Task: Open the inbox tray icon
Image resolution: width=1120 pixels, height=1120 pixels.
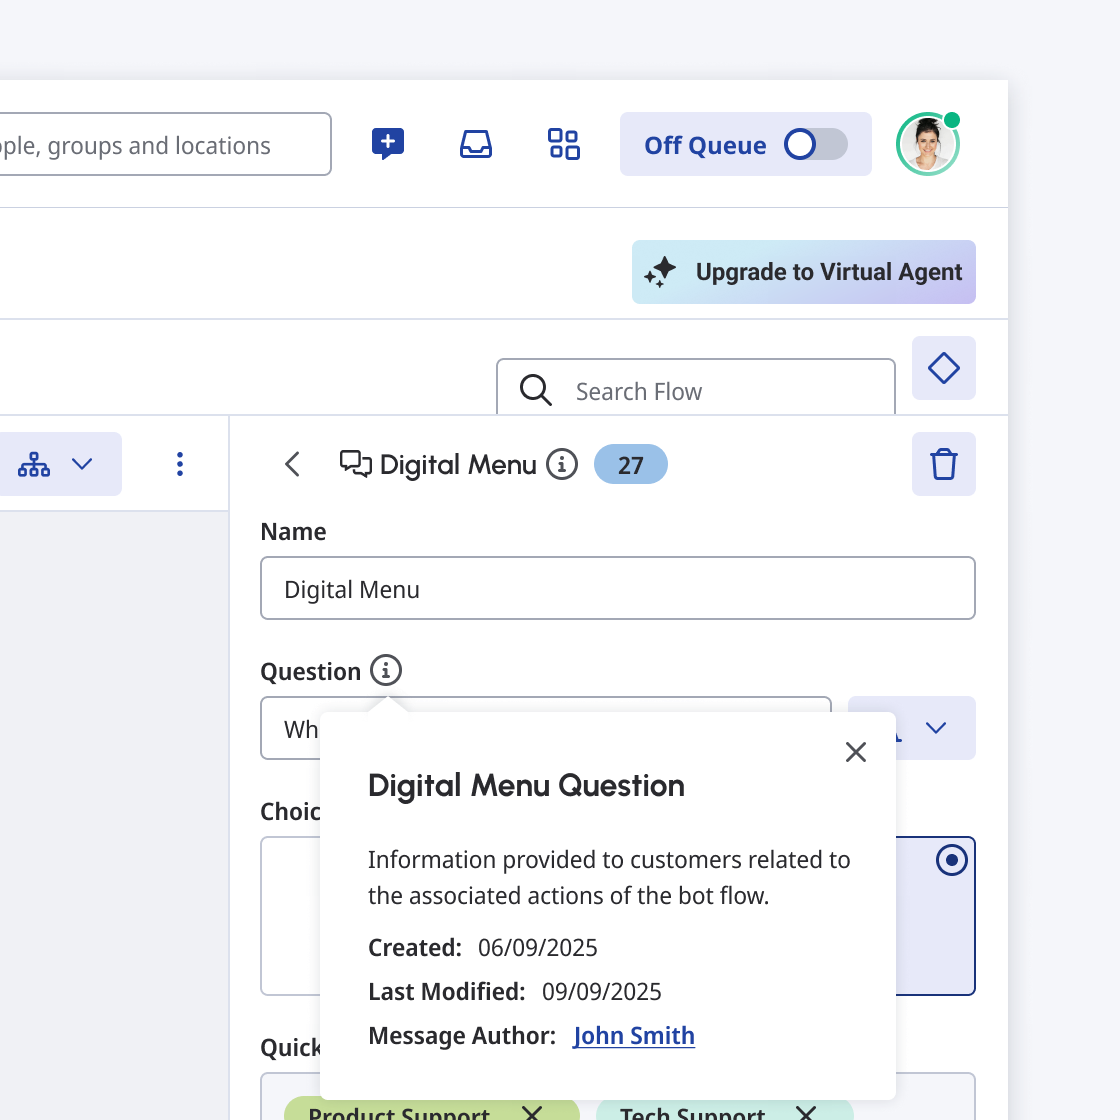Action: click(x=476, y=144)
